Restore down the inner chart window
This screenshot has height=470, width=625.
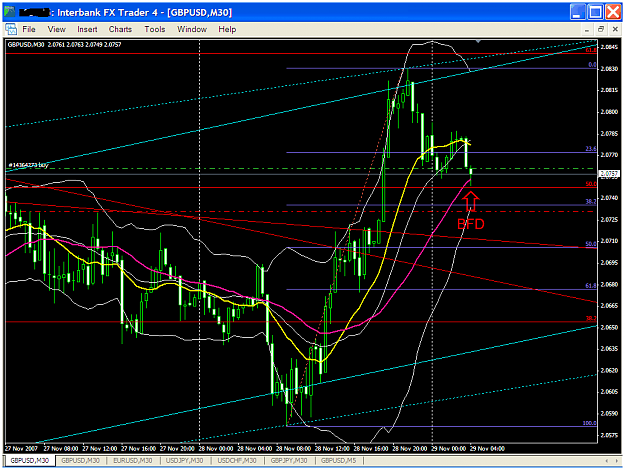[601, 29]
